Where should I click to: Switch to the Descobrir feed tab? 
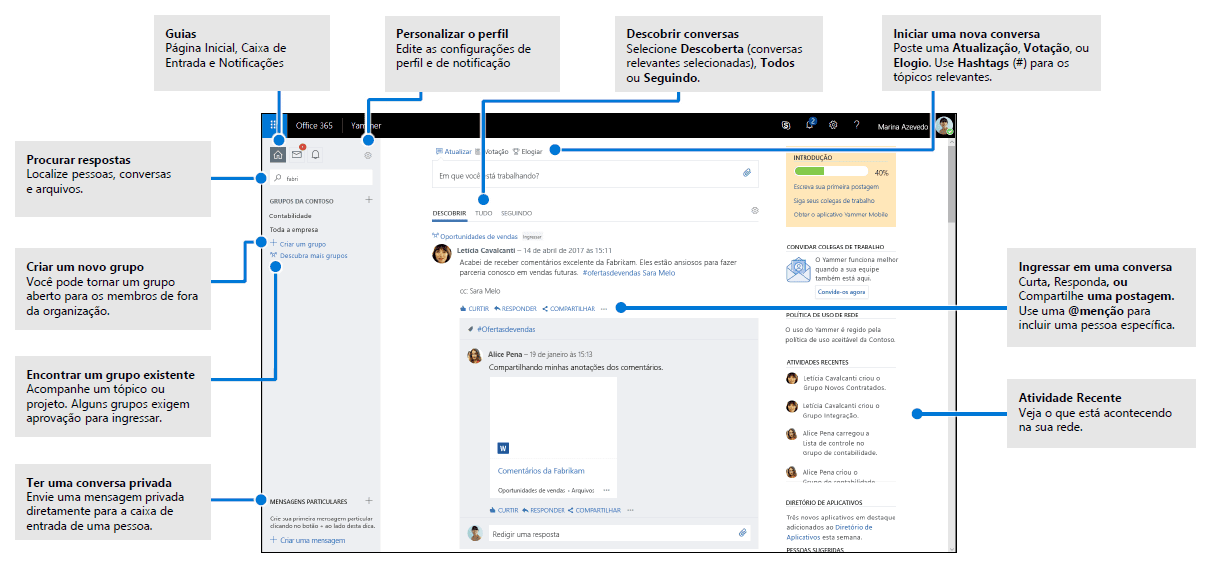click(x=449, y=213)
